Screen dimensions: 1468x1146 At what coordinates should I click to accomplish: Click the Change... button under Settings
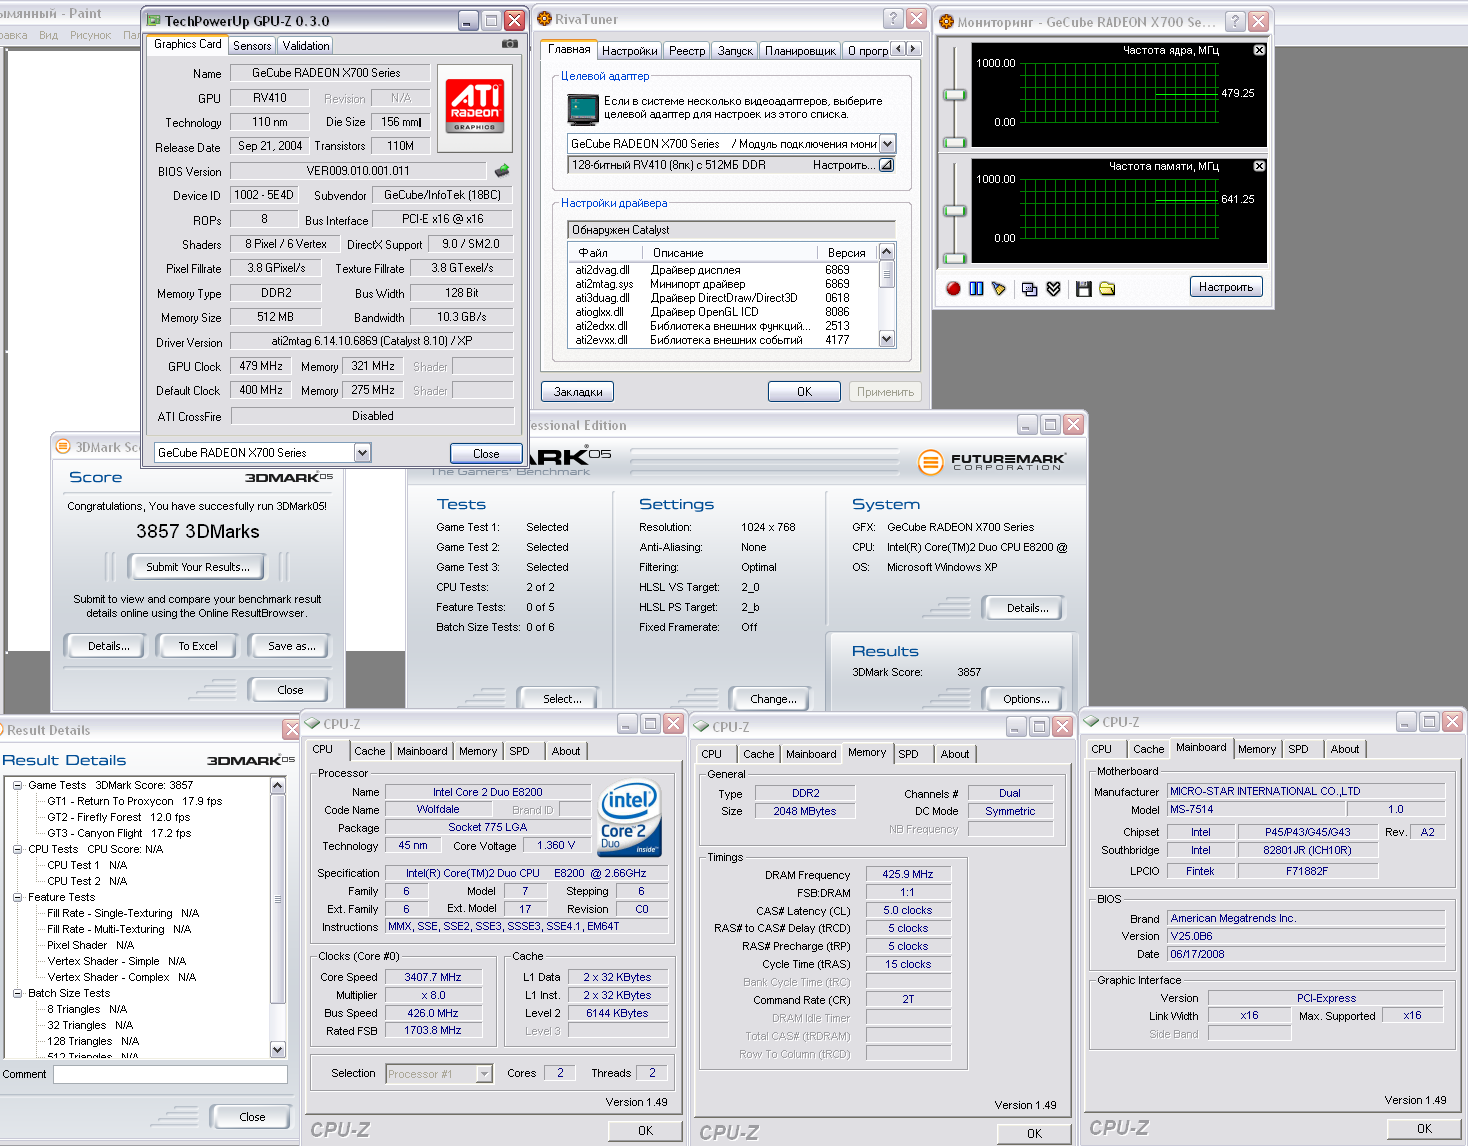(x=773, y=699)
